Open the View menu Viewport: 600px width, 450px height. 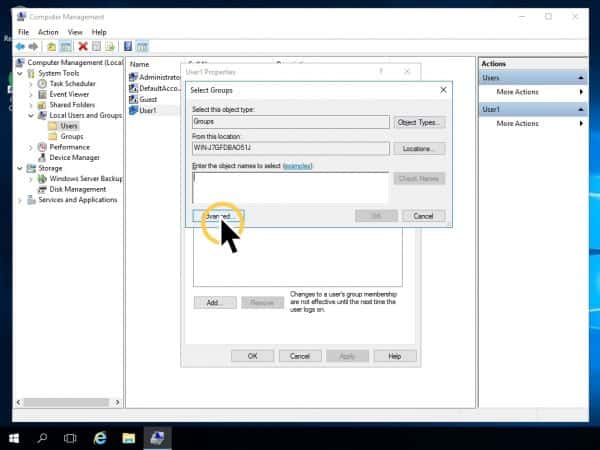(73, 32)
